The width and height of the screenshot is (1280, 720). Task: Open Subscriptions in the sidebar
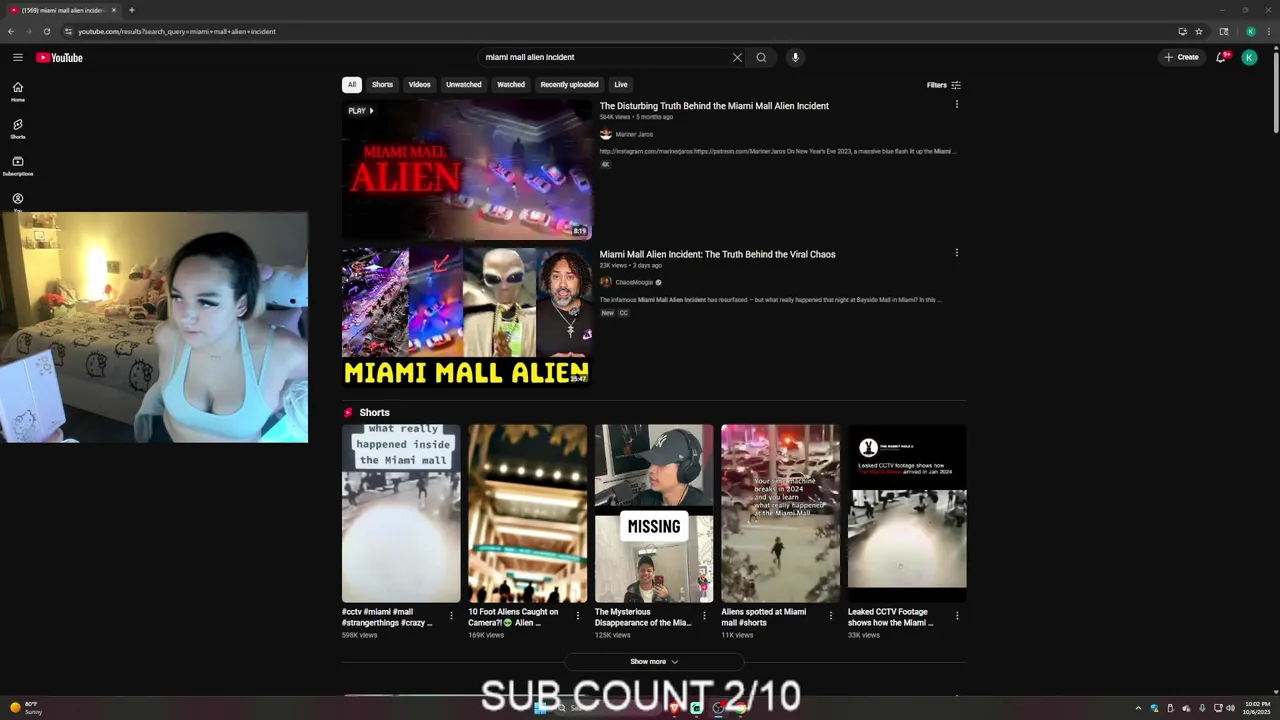click(x=18, y=166)
